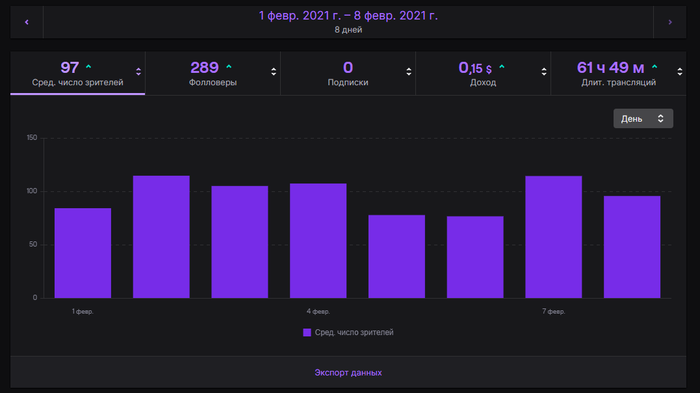This screenshot has height=393, width=700.
Task: Click the Сред. число зрителей legend label
Action: pos(354,332)
